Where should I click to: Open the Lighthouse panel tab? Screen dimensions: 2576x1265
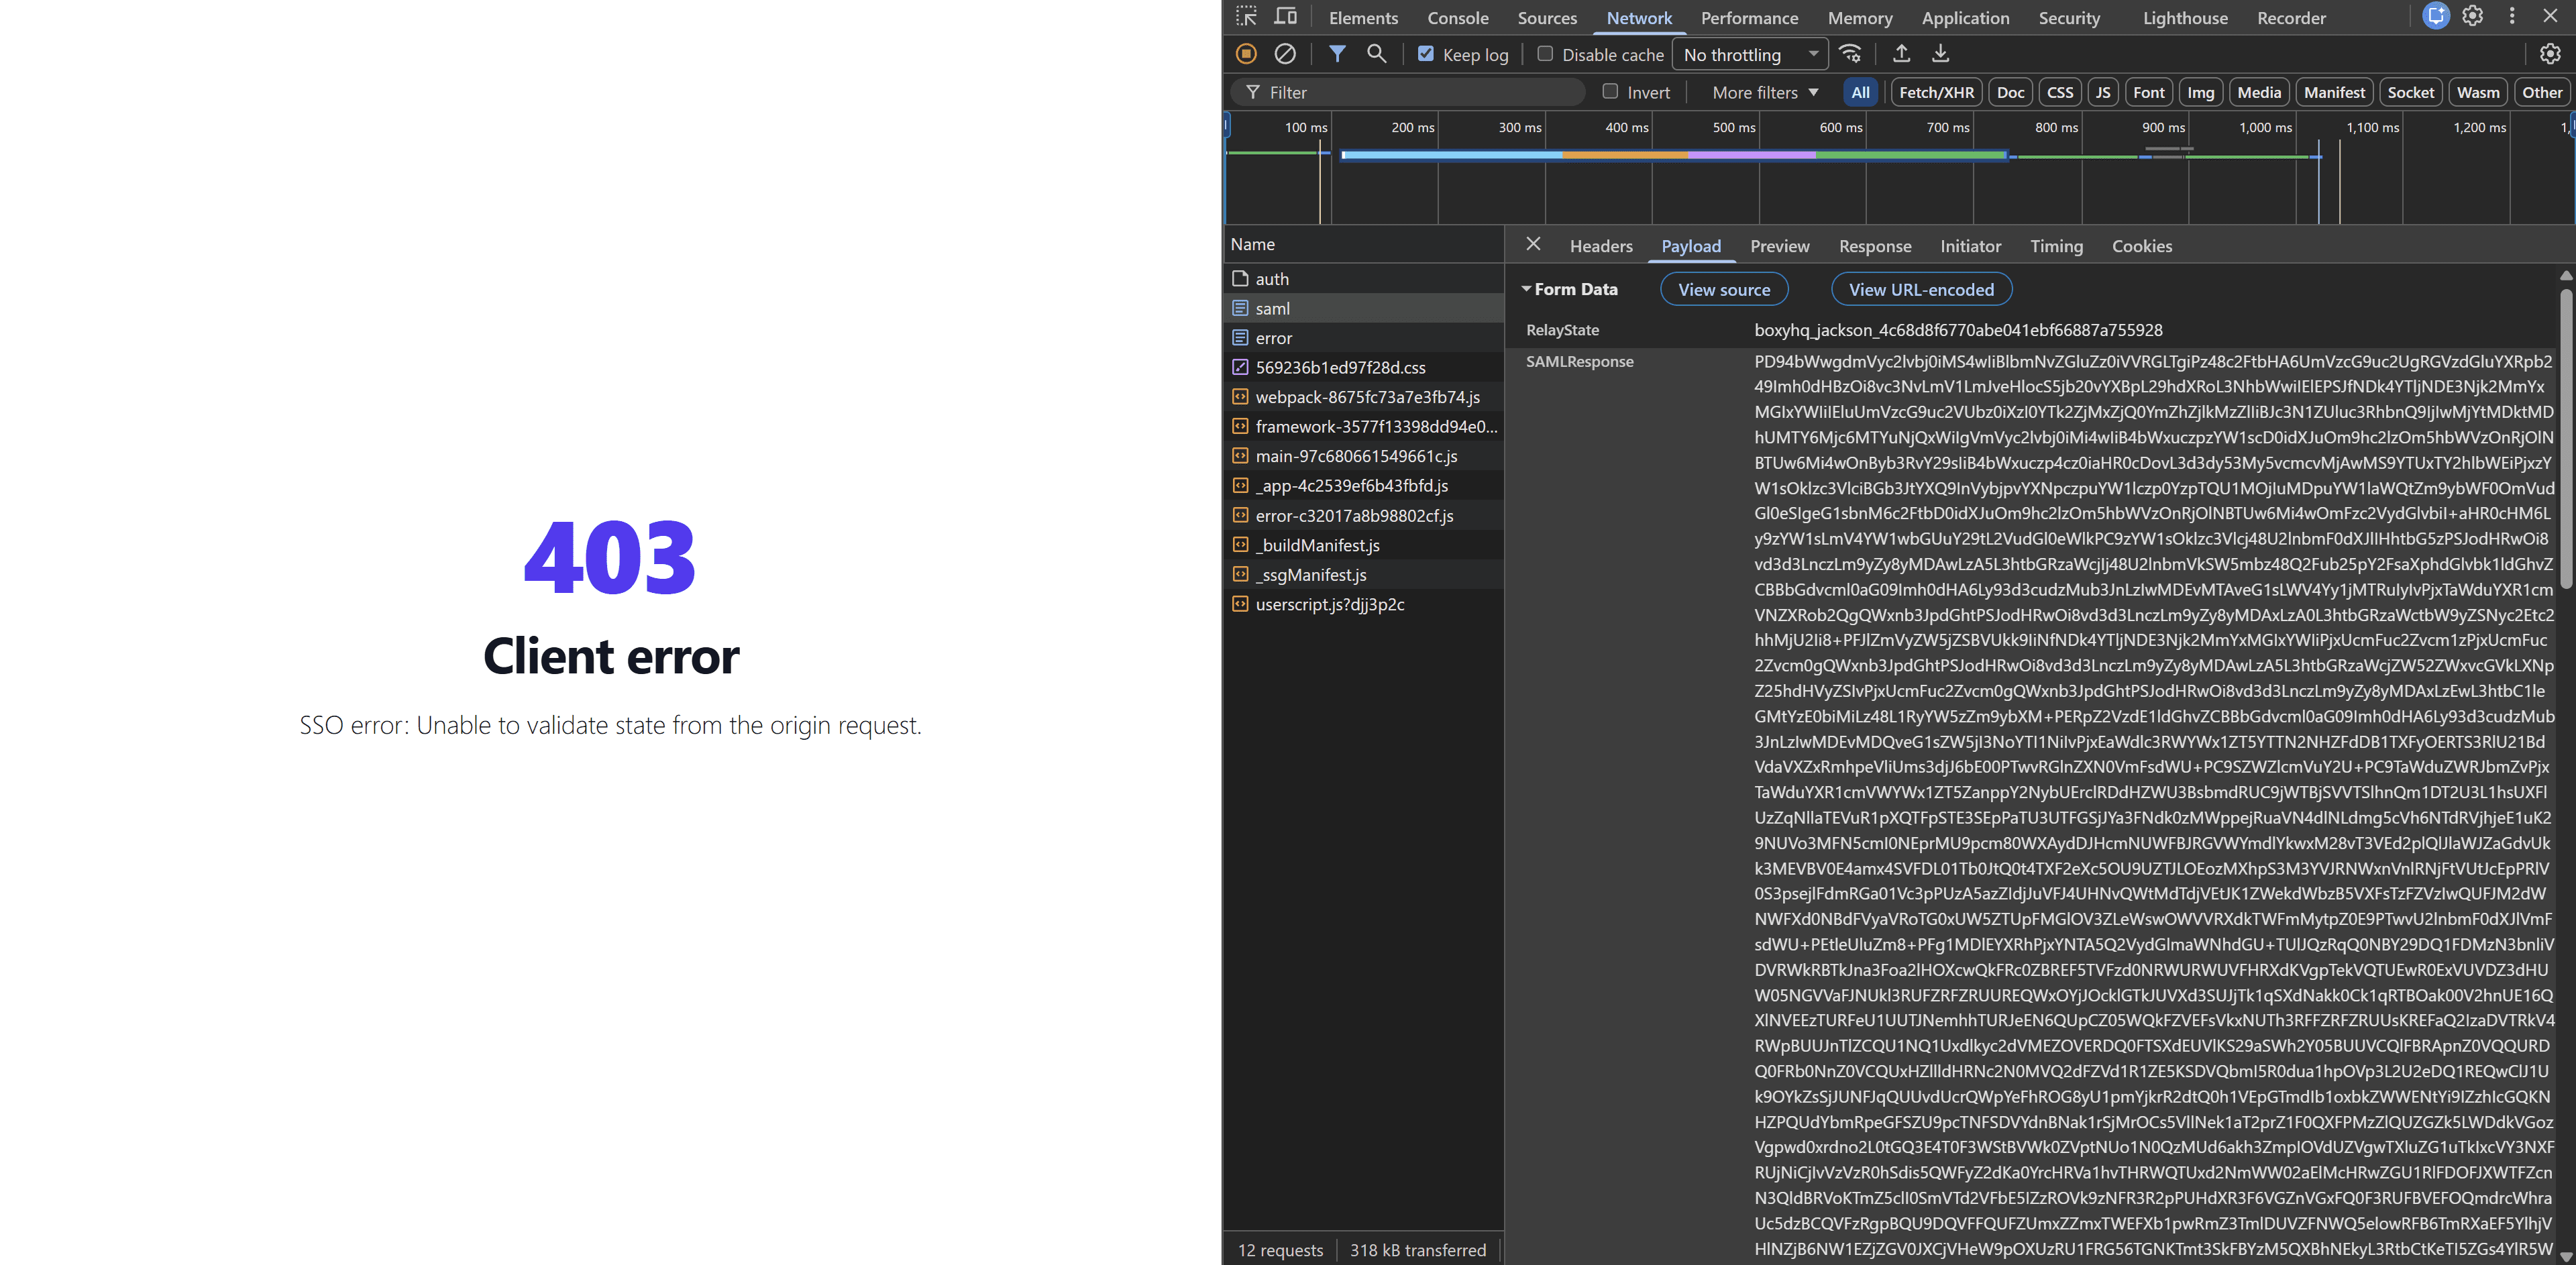tap(2185, 18)
